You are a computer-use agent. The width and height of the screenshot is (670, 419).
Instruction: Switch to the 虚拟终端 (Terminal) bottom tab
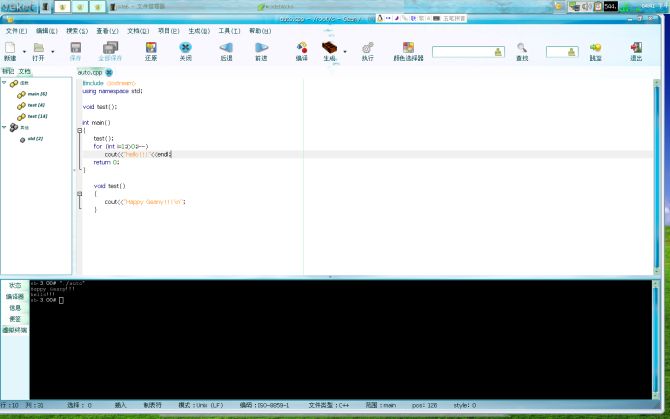[15, 330]
